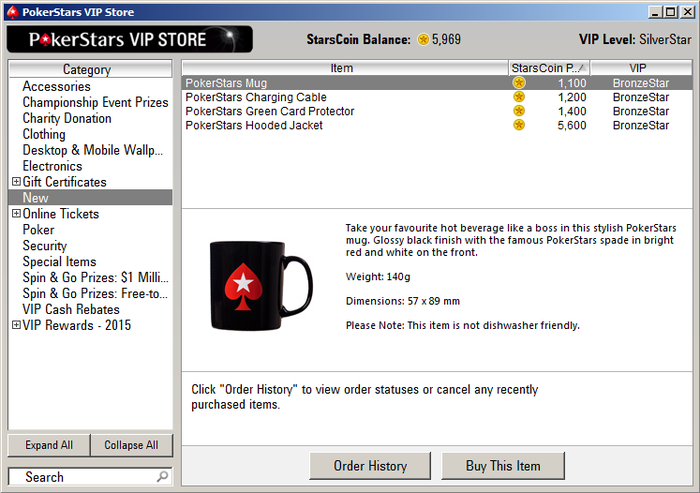The image size is (700, 493).
Task: Select the Charity Donation category
Action: 67,118
